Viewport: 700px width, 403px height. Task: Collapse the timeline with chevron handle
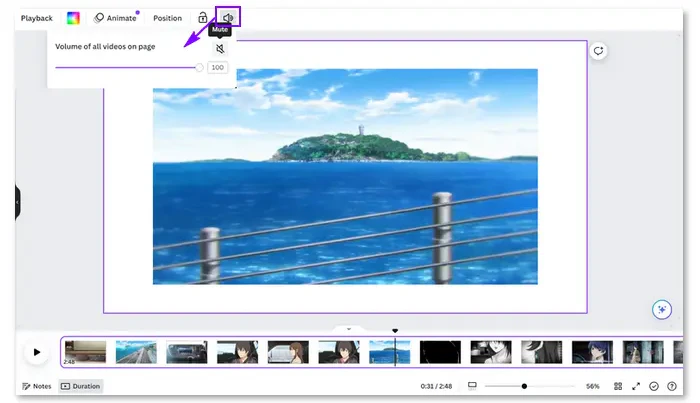349,329
